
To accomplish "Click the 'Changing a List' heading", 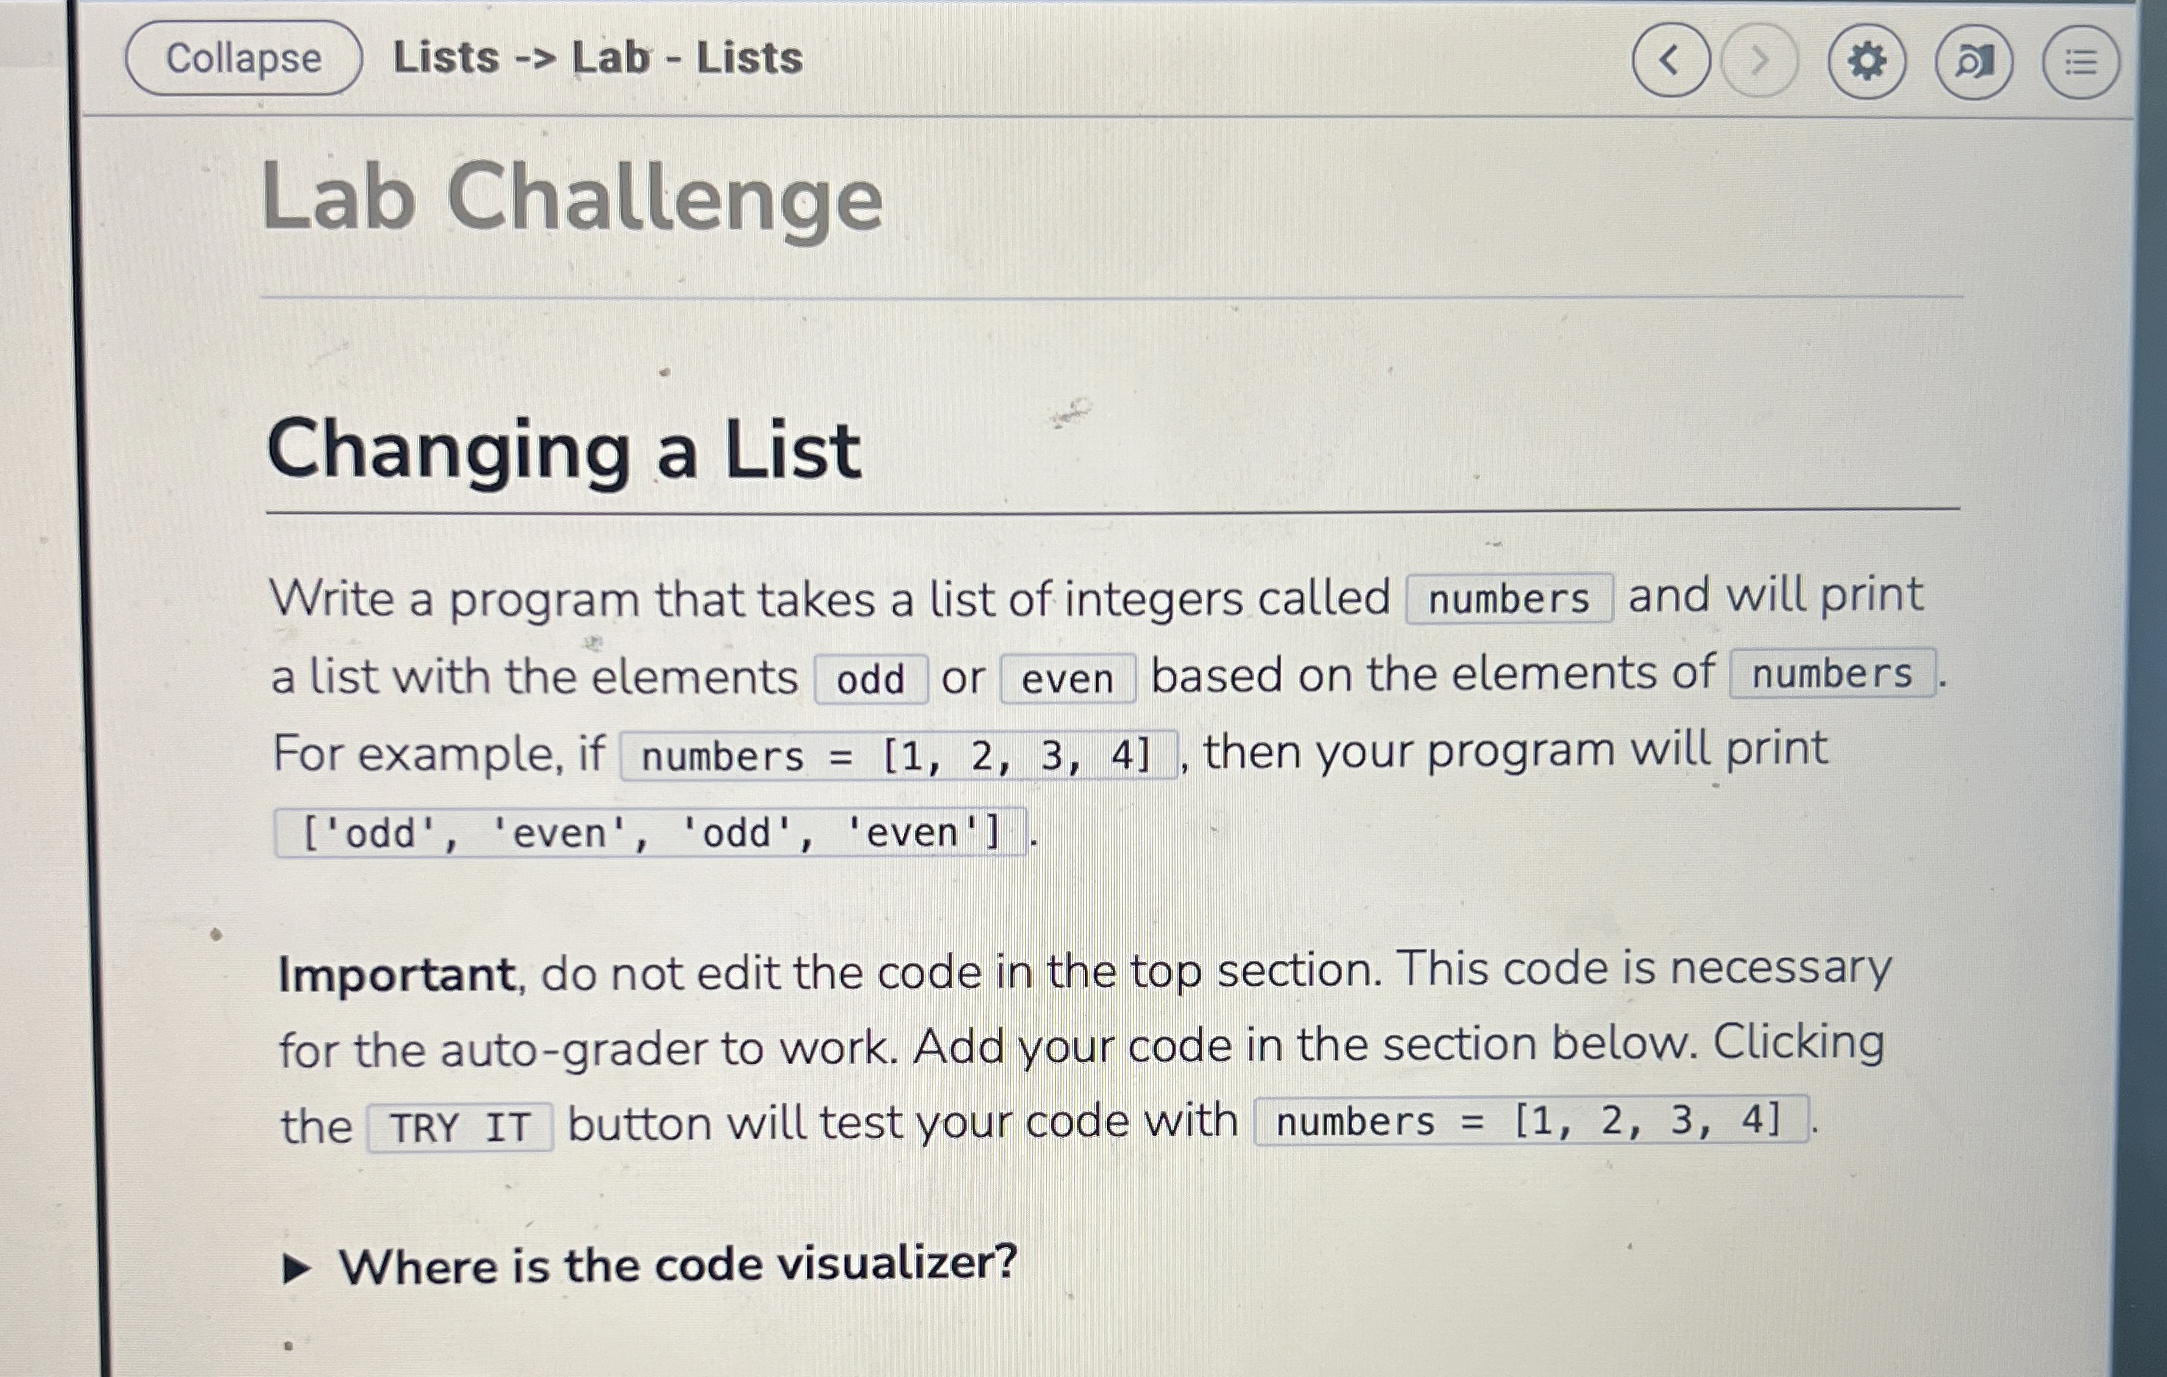I will click(565, 452).
